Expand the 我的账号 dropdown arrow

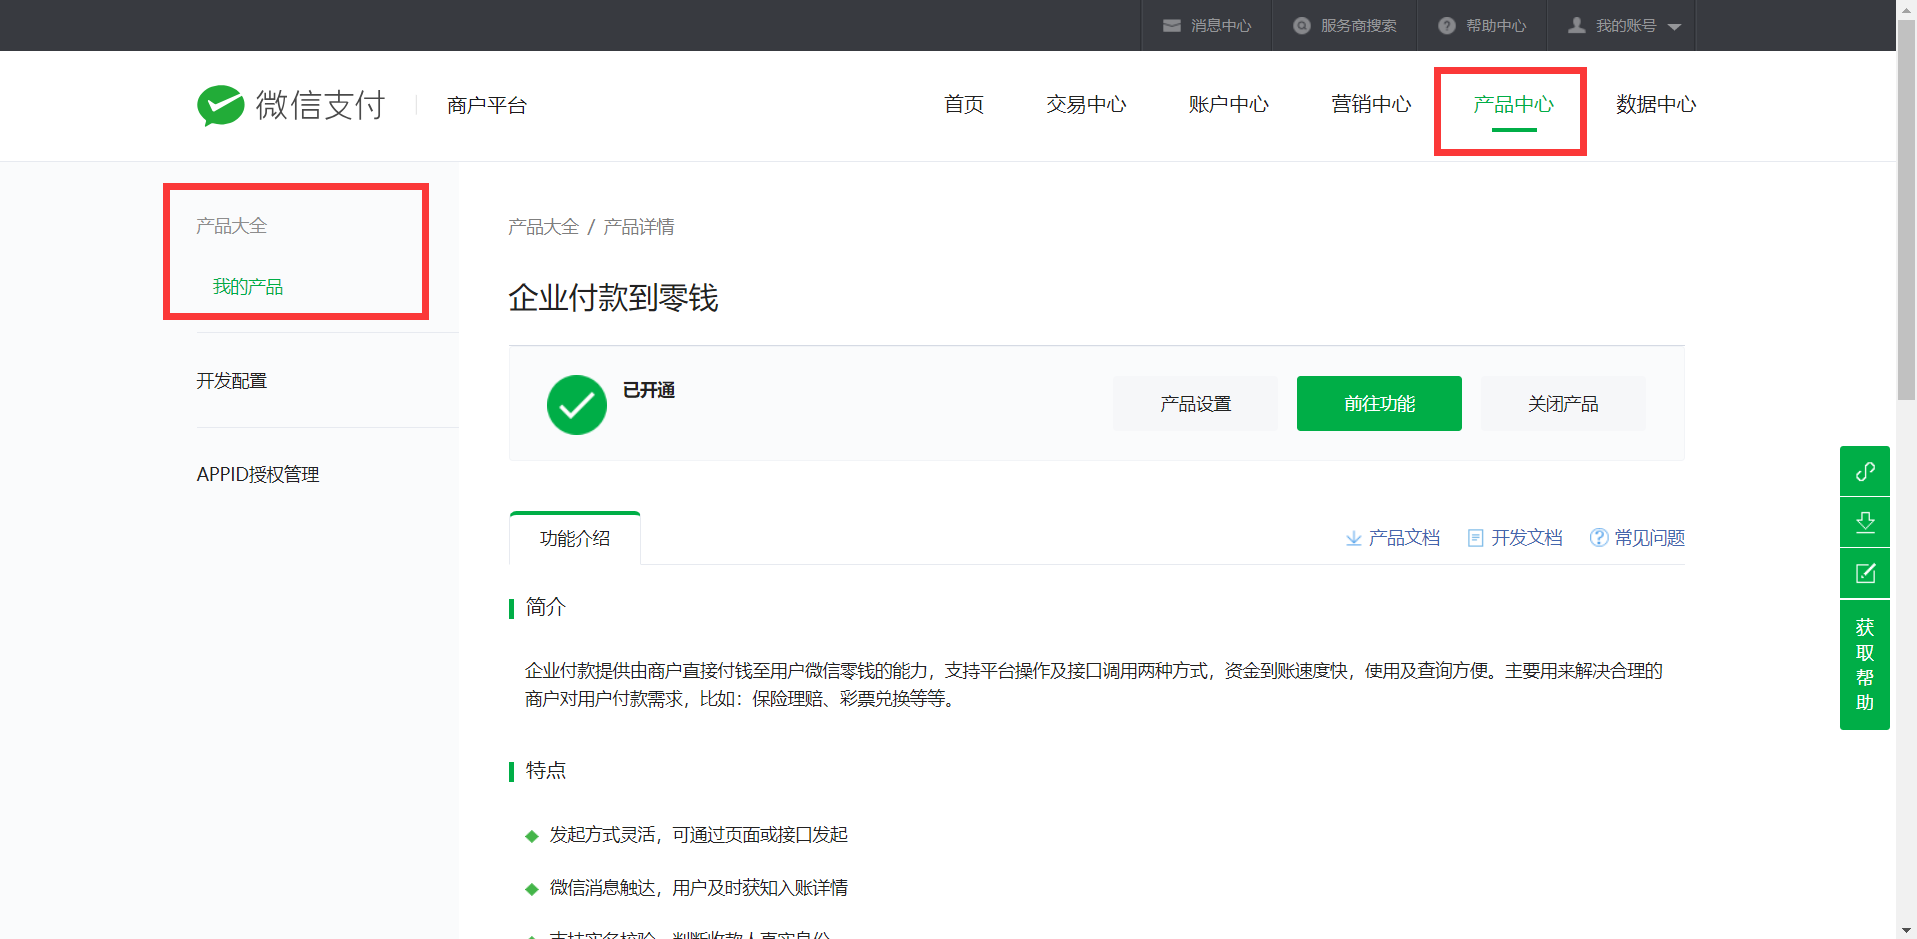pyautogui.click(x=1674, y=27)
